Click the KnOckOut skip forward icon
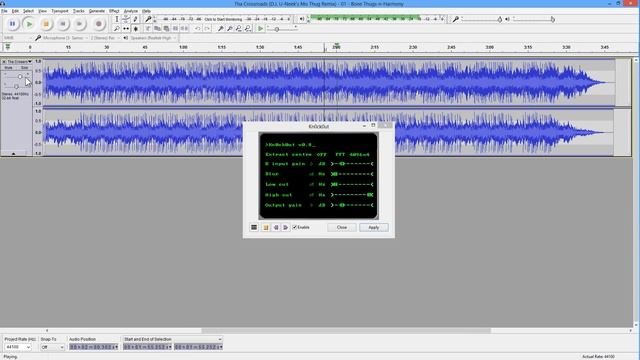Image resolution: width=640 pixels, height=360 pixels. 286,227
